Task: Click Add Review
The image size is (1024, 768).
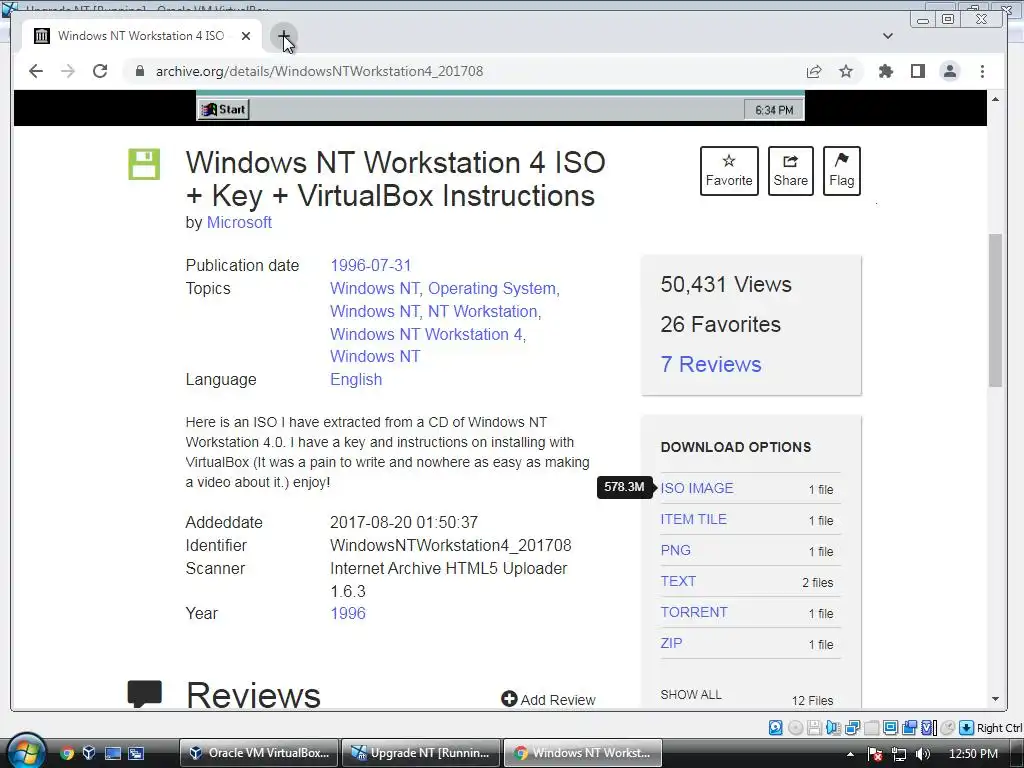Action: [548, 699]
